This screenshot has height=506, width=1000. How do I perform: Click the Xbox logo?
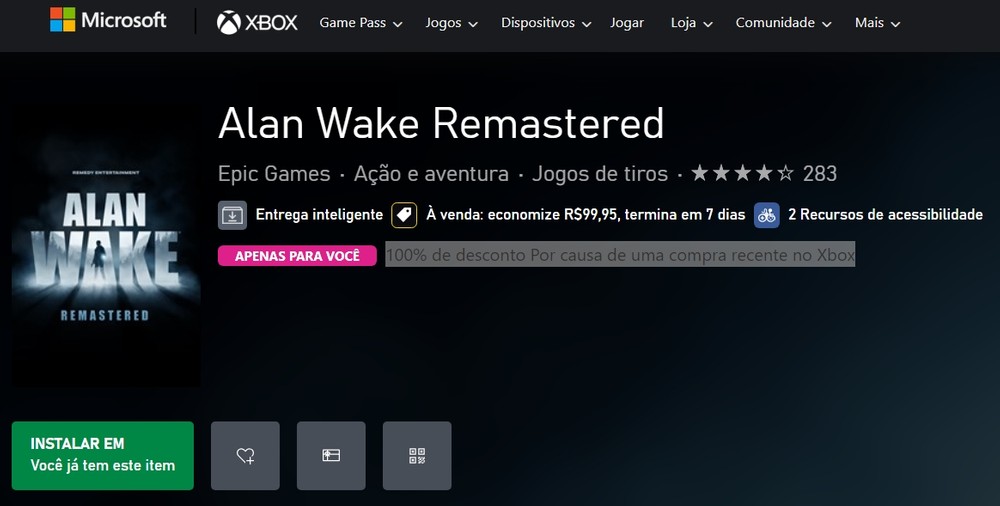(257, 23)
